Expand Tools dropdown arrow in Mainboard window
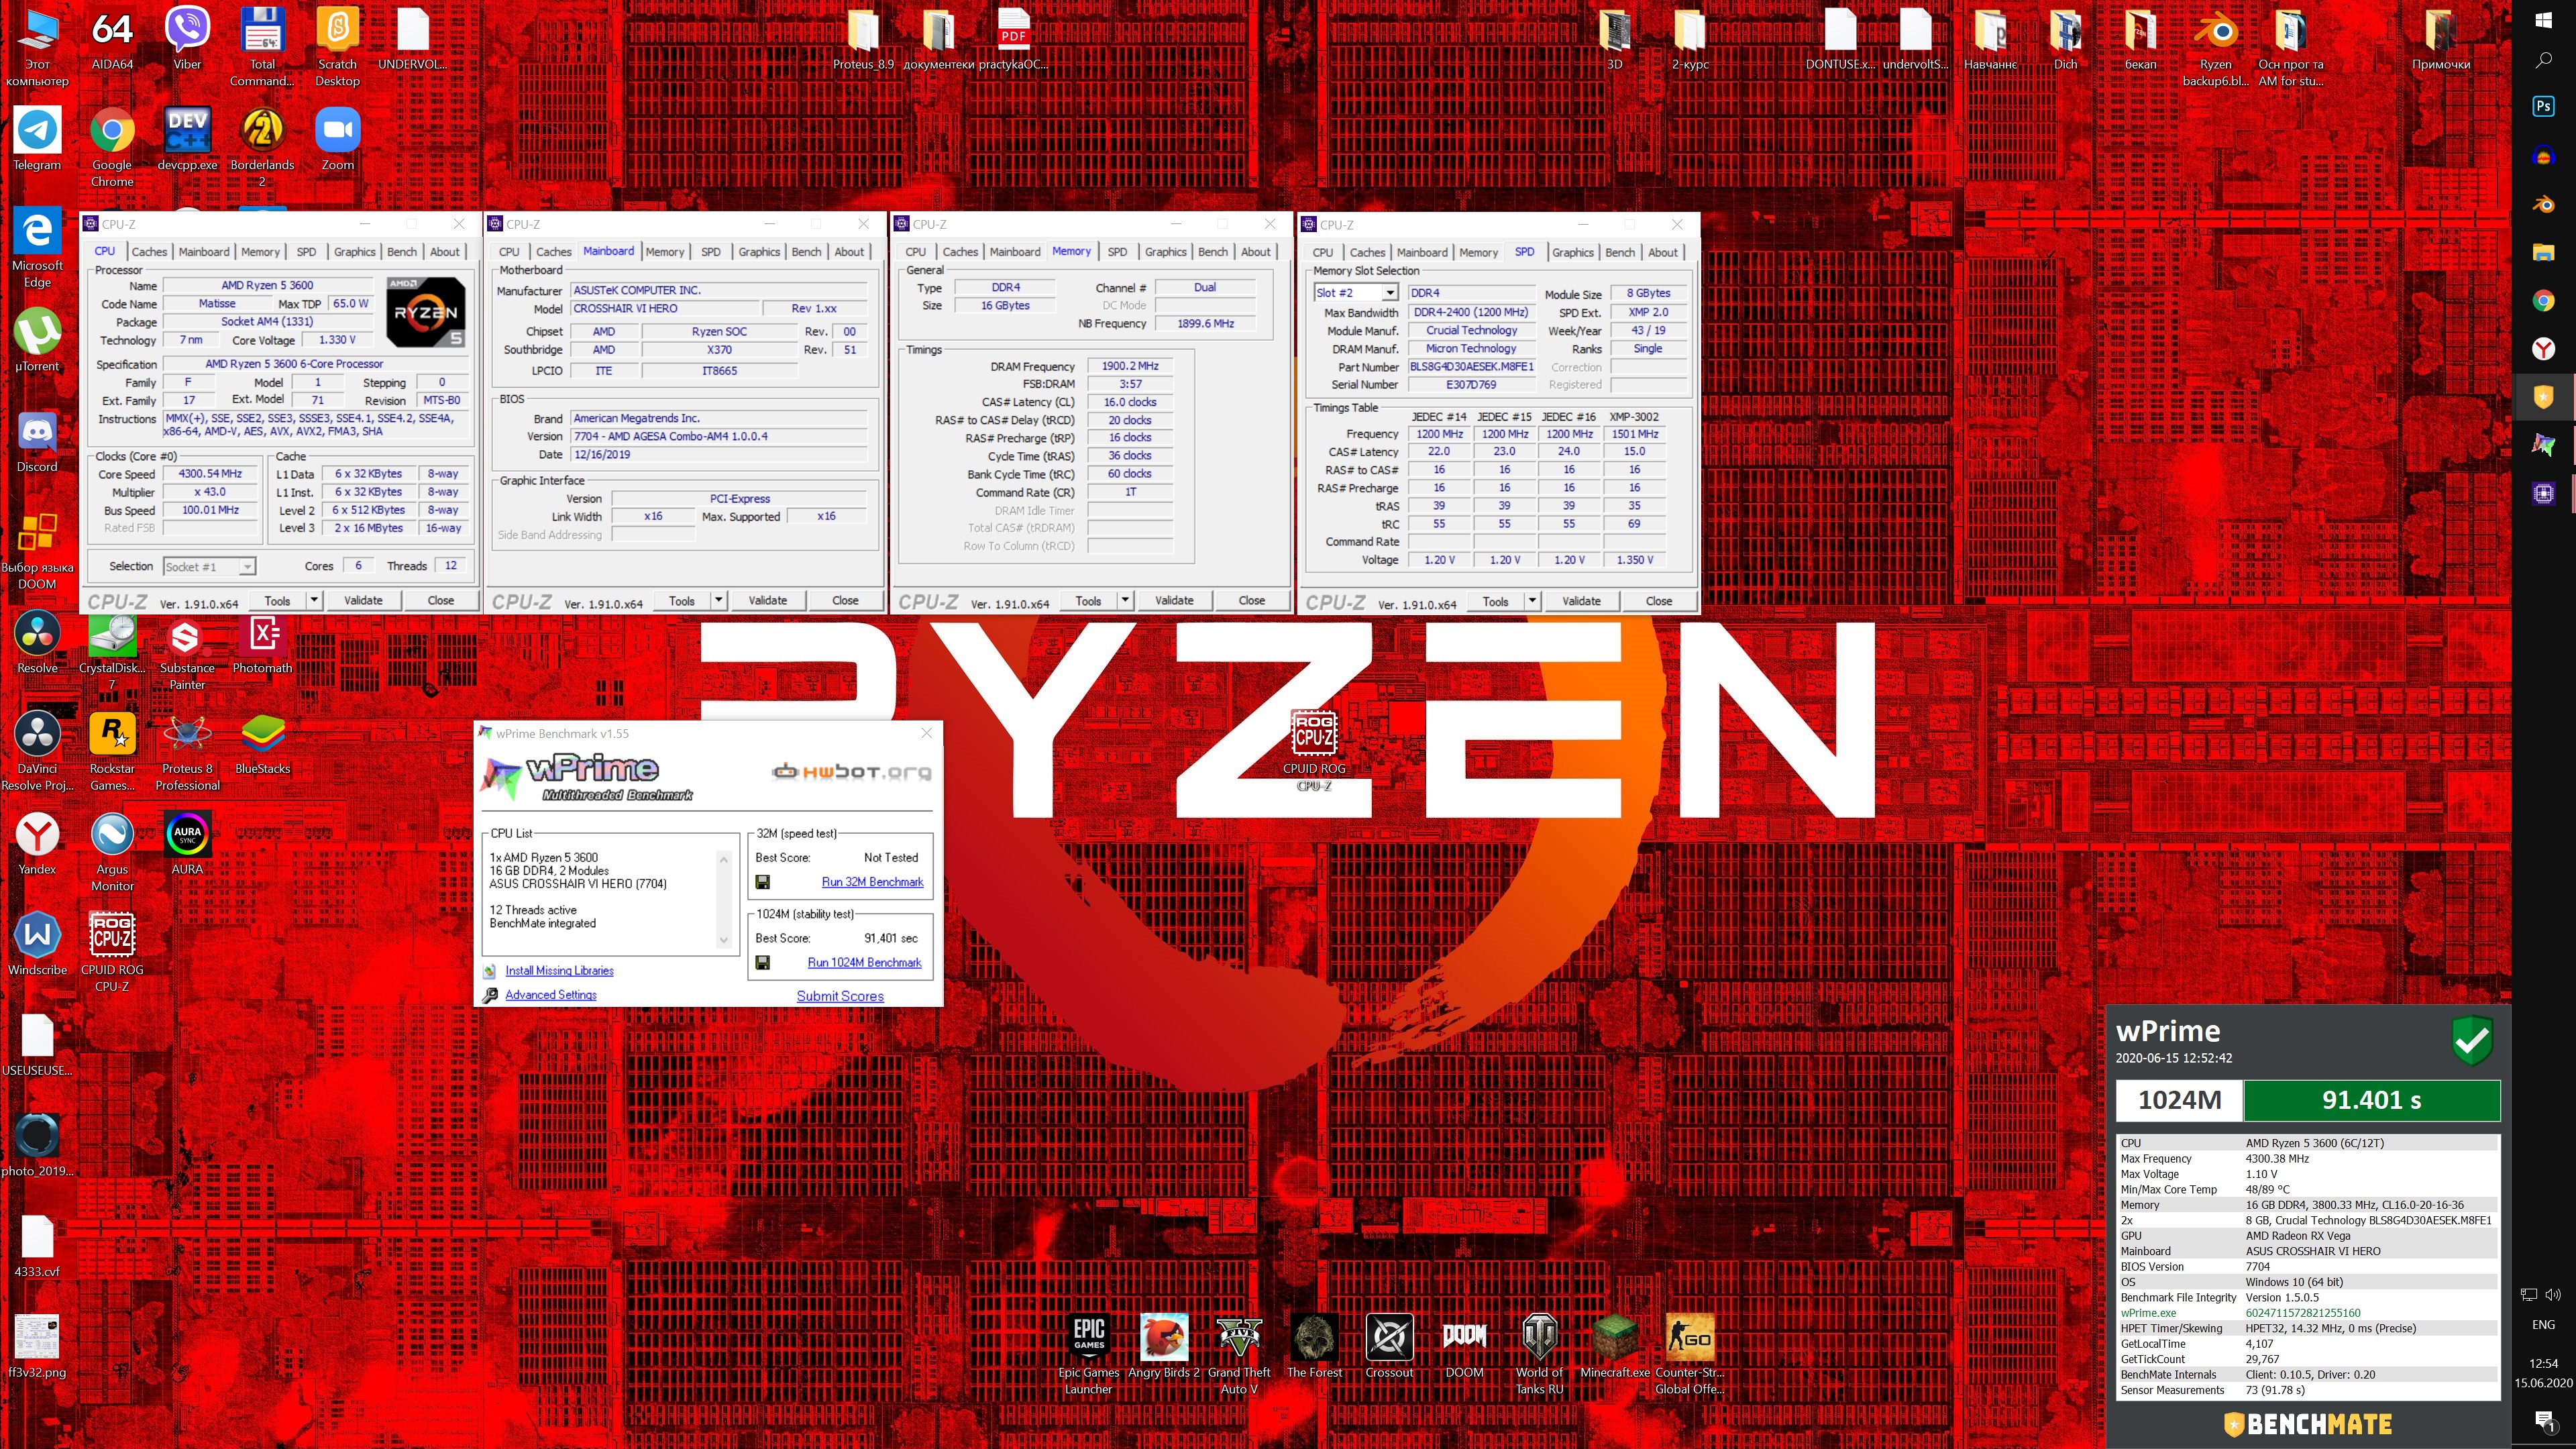Image resolution: width=2576 pixels, height=1449 pixels. point(718,600)
